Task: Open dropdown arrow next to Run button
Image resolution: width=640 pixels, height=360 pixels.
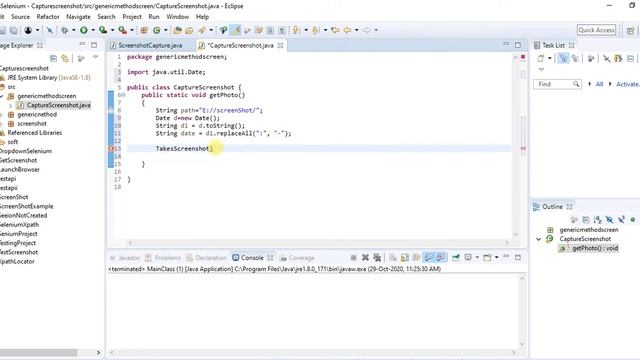Action: coord(93,30)
